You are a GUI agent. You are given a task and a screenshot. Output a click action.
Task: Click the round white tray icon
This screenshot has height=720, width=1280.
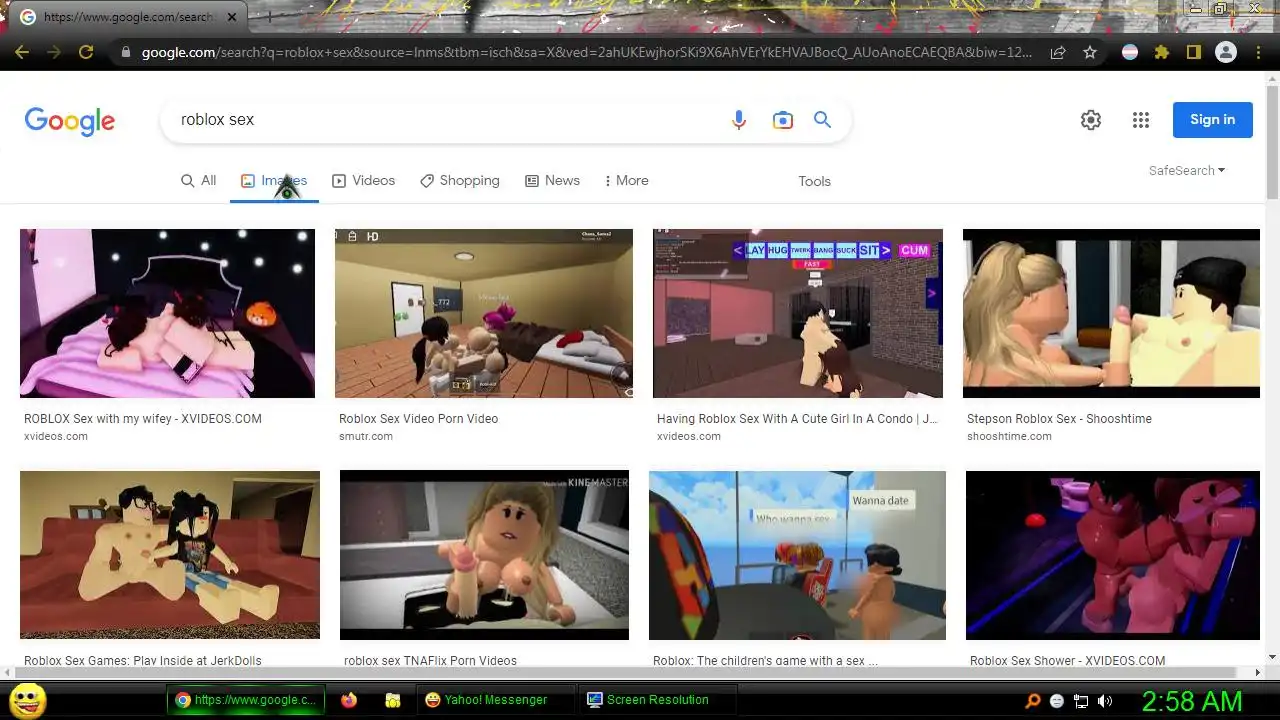coord(1057,701)
